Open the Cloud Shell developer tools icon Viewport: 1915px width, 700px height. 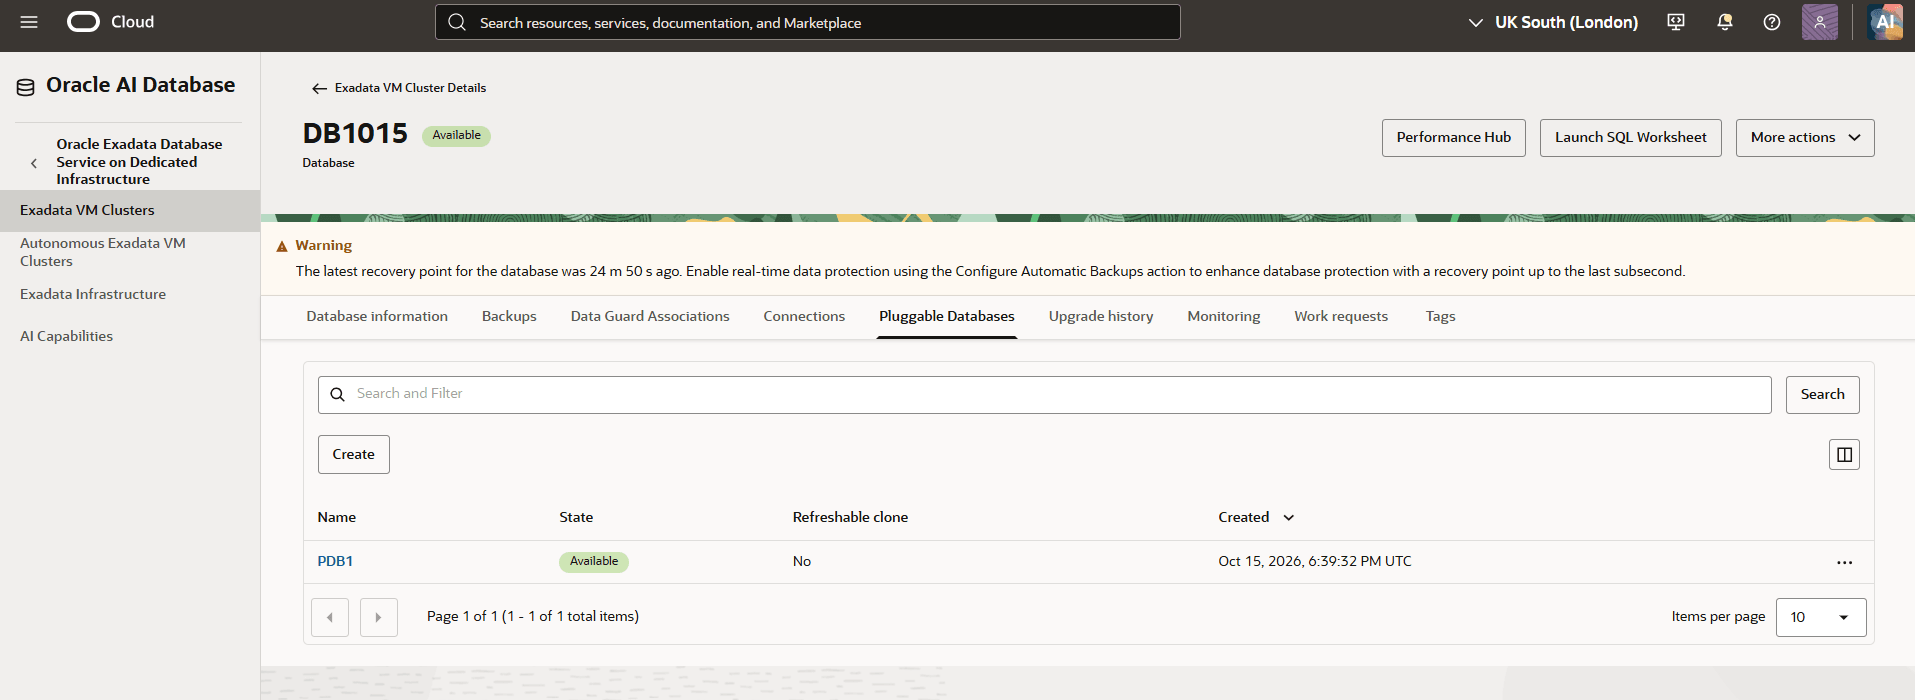[x=1676, y=22]
